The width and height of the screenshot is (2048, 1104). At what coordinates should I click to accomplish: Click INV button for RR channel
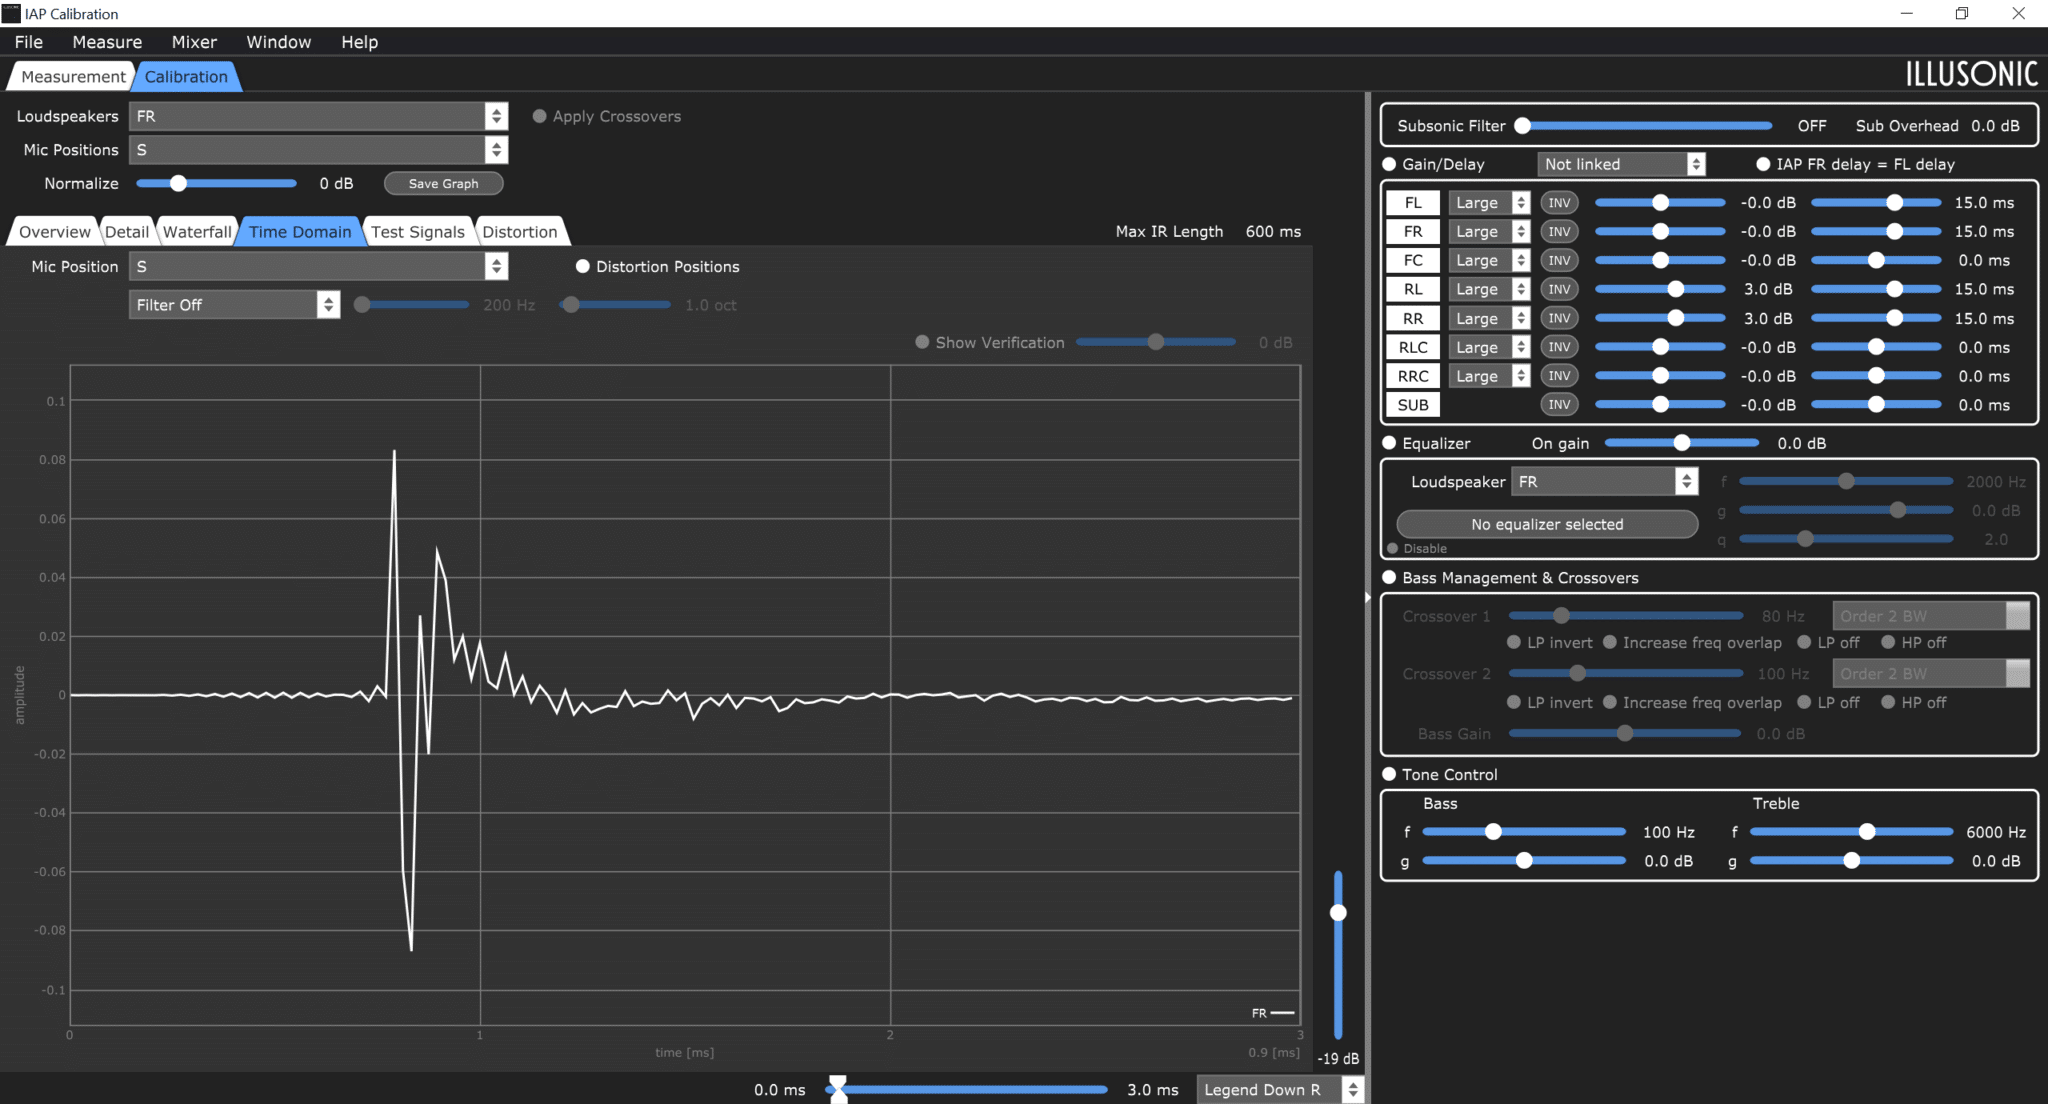pos(1559,319)
